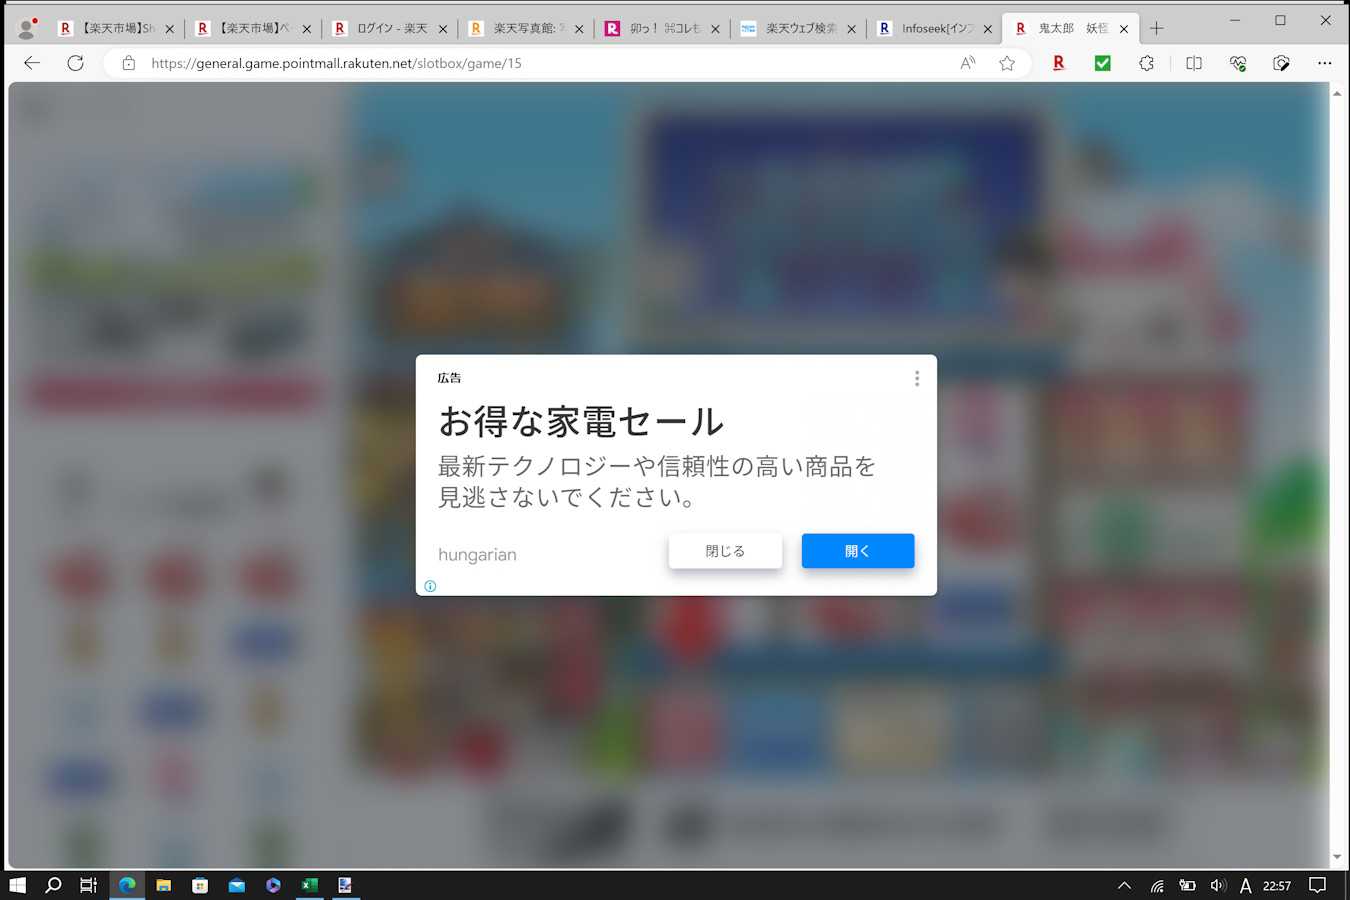Click the 閉じる button to dismiss the ad

point(725,551)
